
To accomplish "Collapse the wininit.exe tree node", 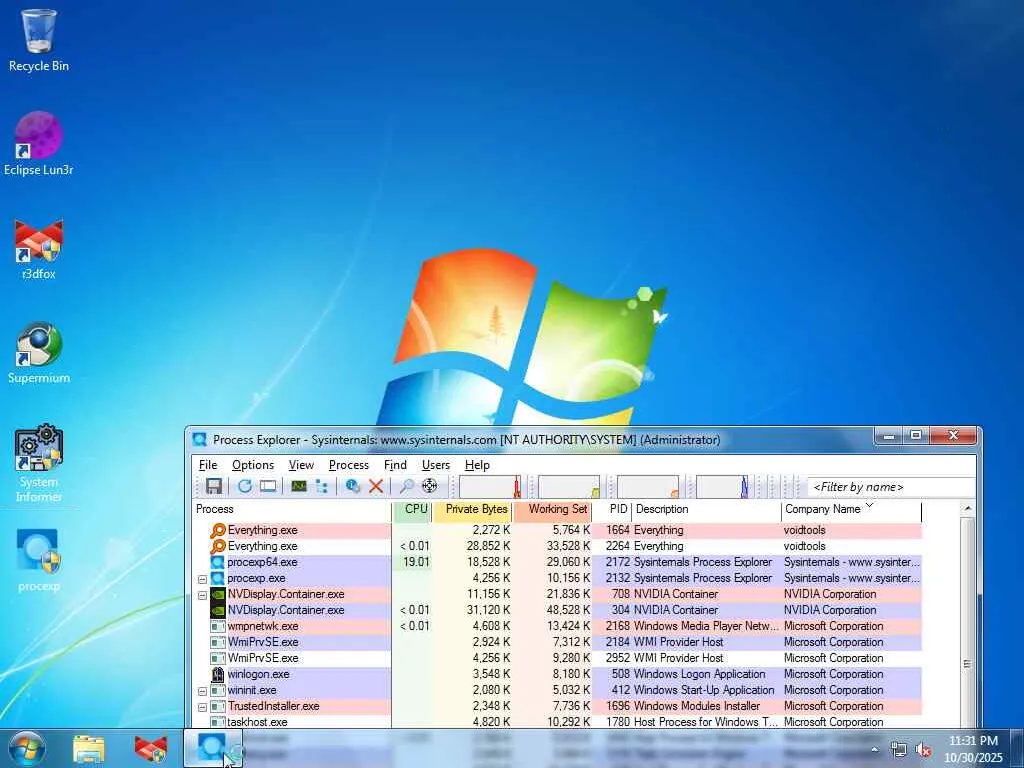I will pos(202,691).
